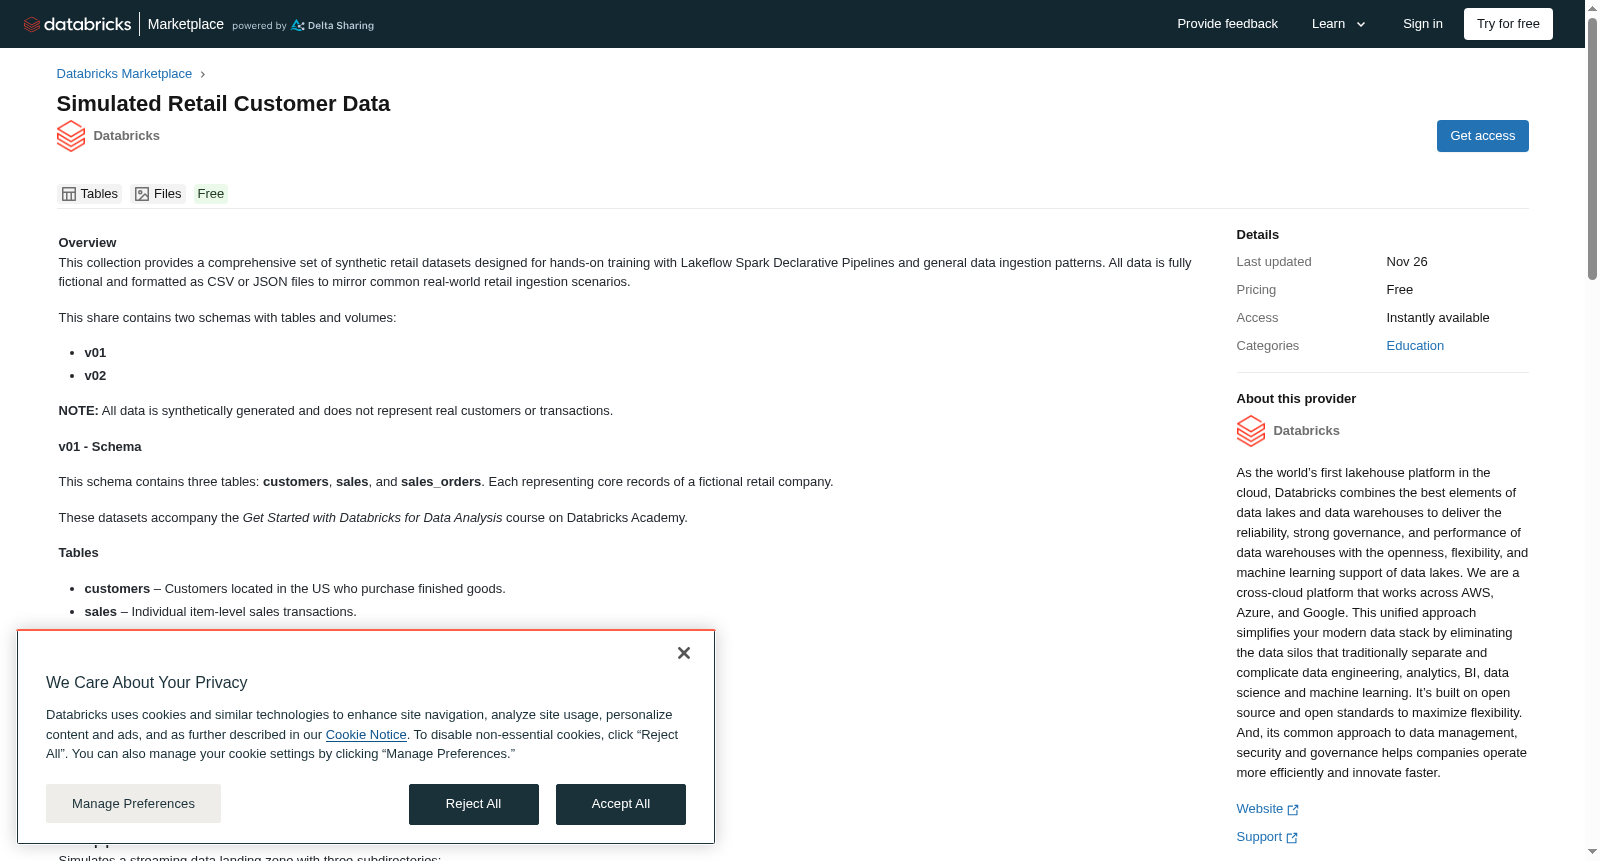Click the Overview heading

[87, 243]
